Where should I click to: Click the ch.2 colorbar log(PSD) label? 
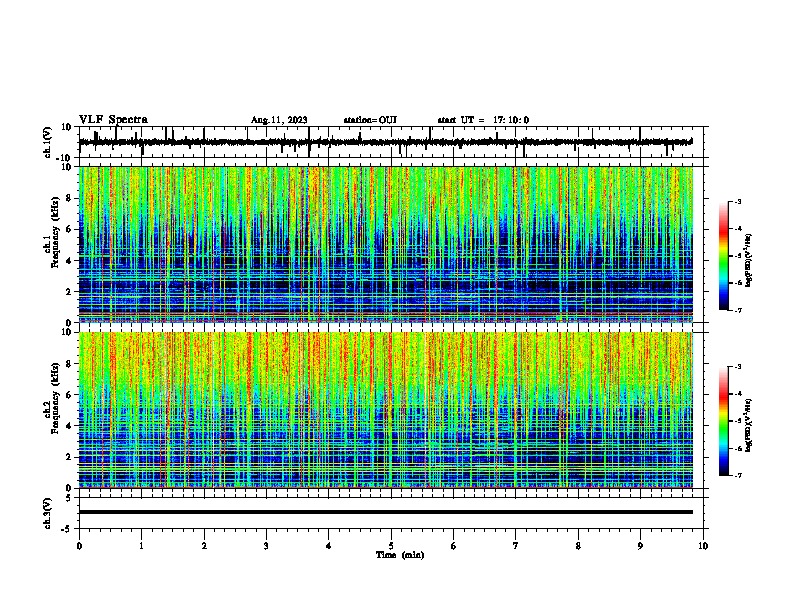tap(749, 425)
